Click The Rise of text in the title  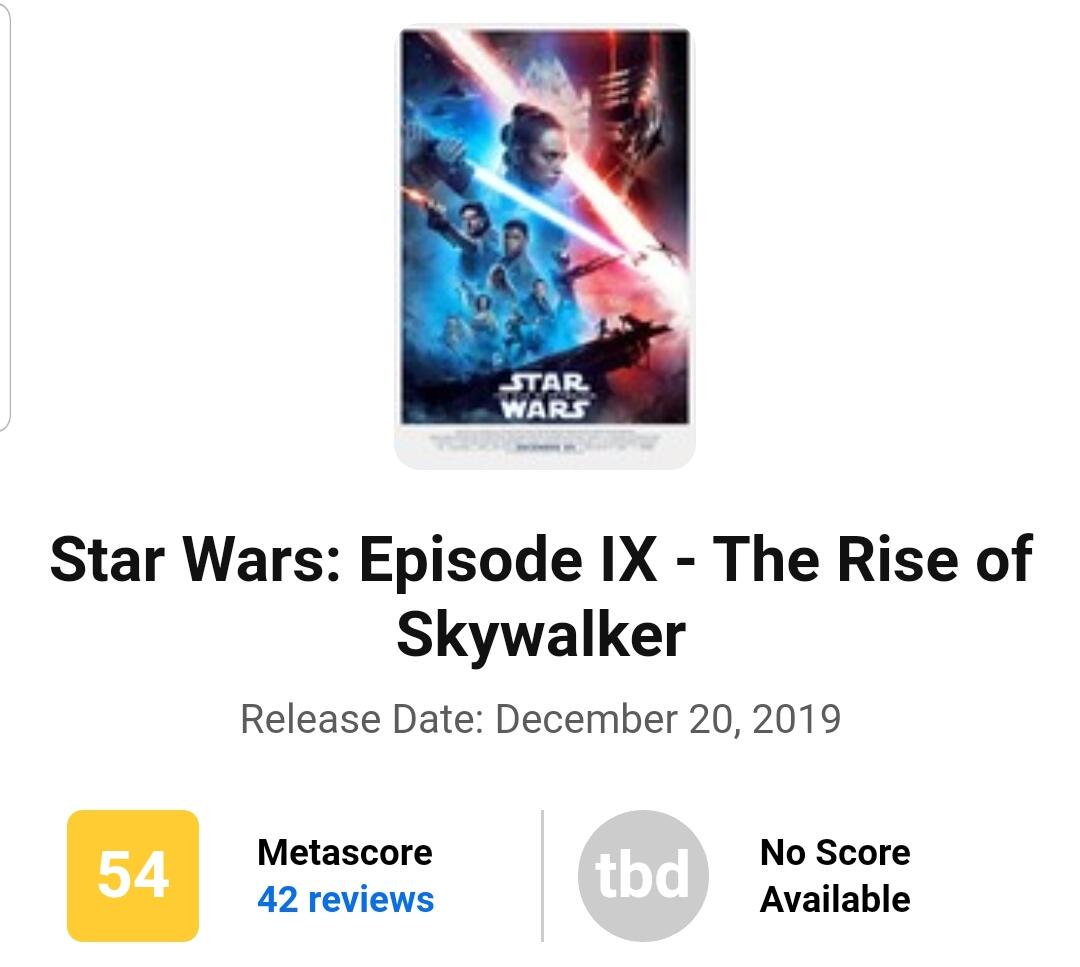coord(851,558)
